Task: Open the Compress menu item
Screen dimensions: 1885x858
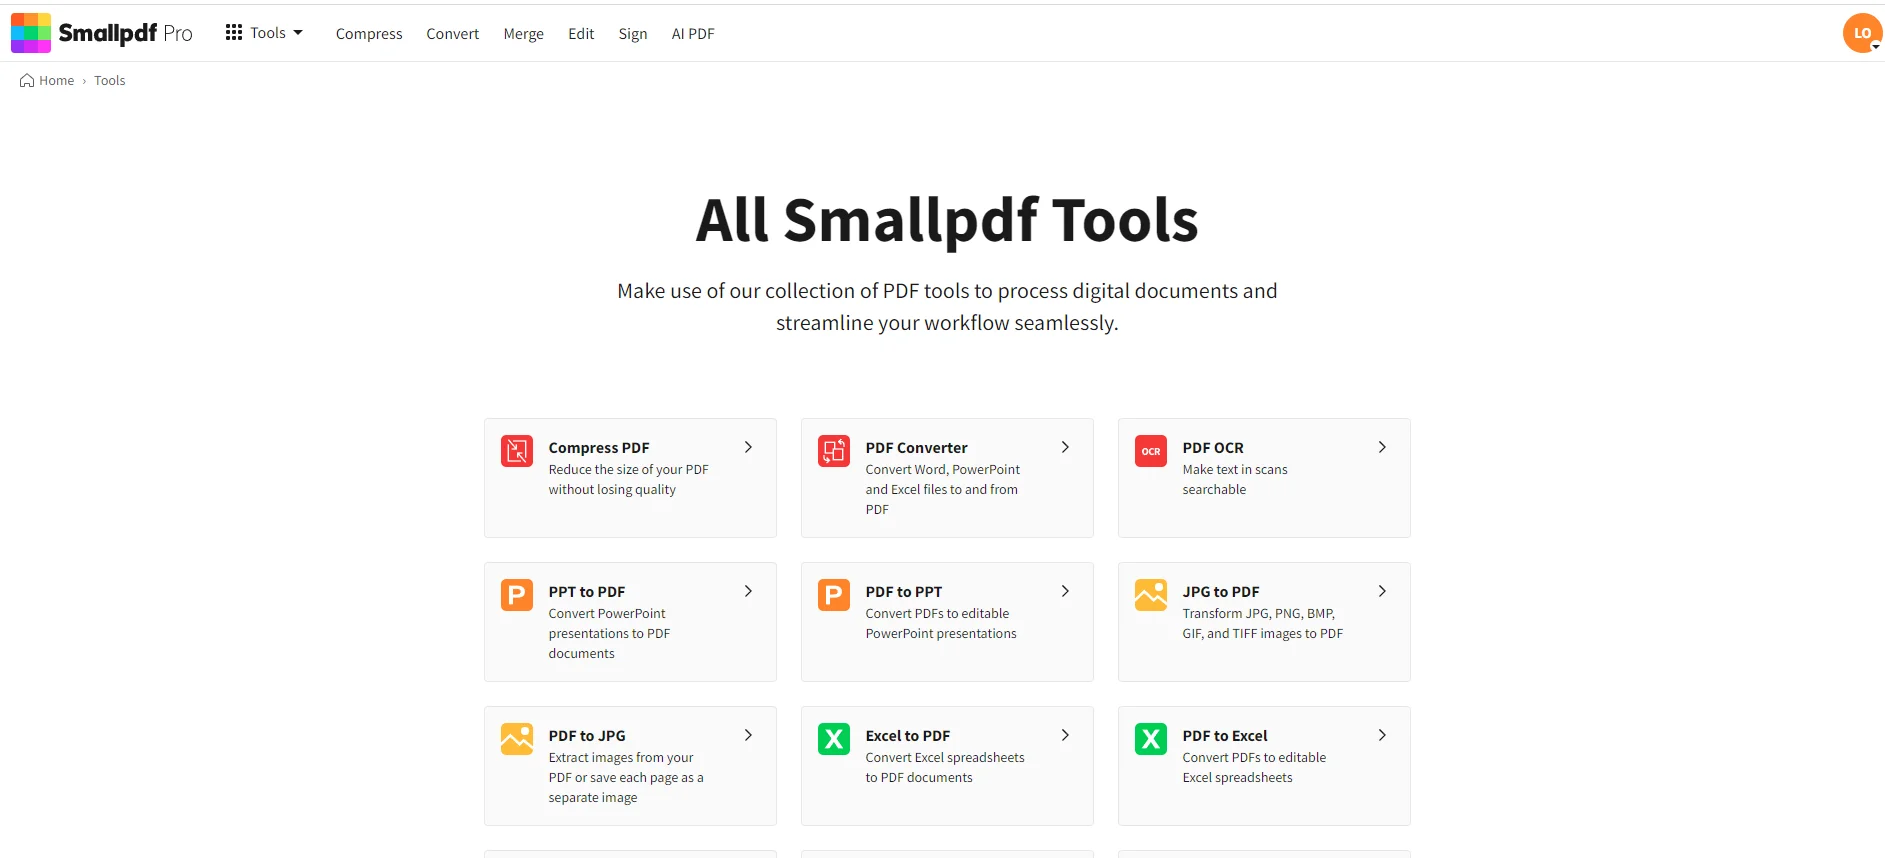Action: click(x=369, y=34)
